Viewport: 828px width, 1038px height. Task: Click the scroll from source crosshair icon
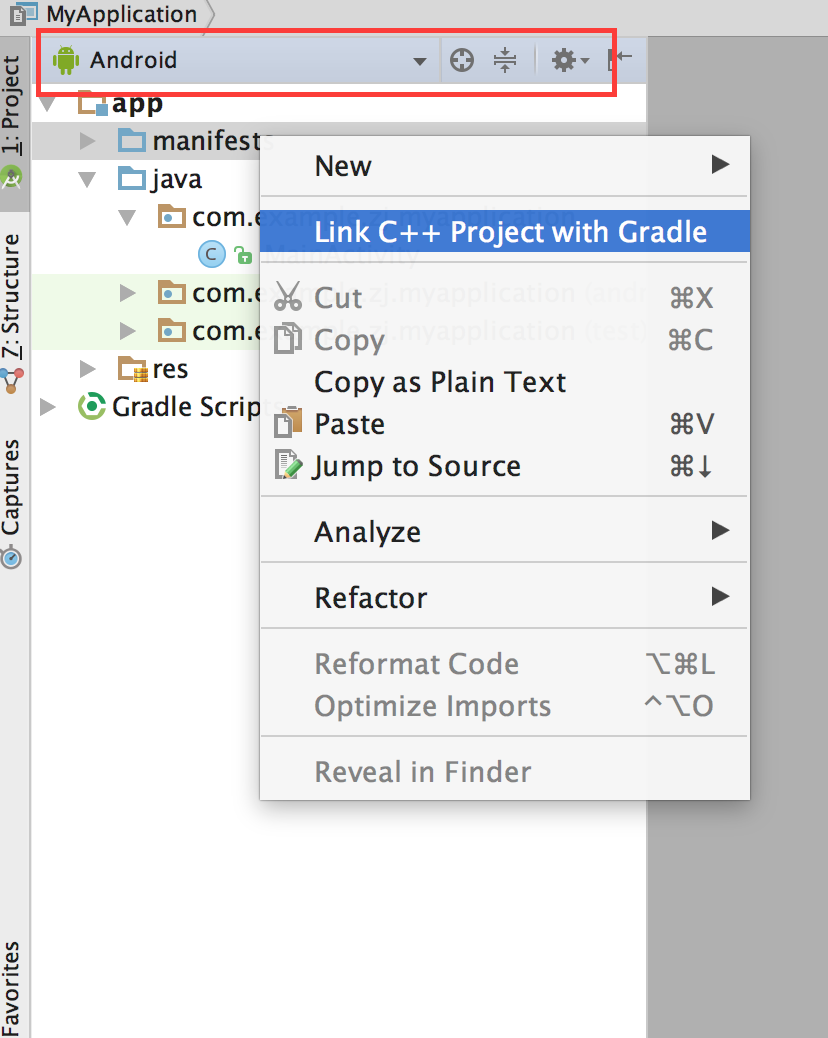click(x=461, y=60)
